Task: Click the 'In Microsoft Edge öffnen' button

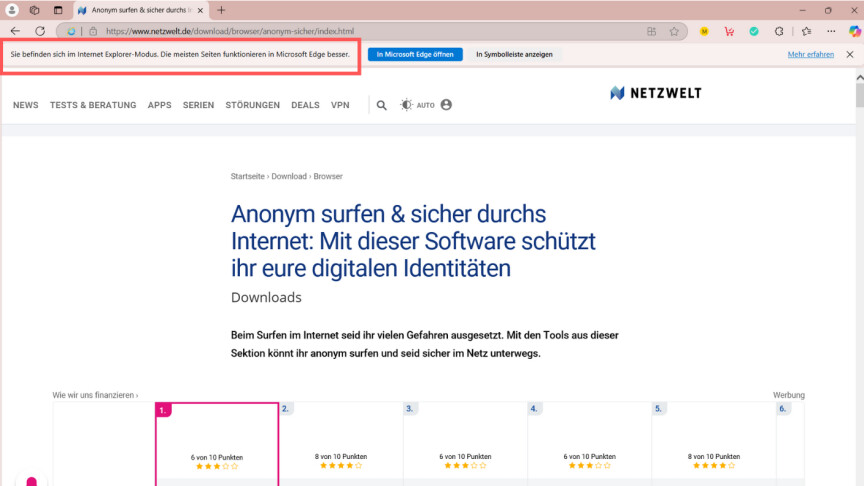Action: (415, 54)
